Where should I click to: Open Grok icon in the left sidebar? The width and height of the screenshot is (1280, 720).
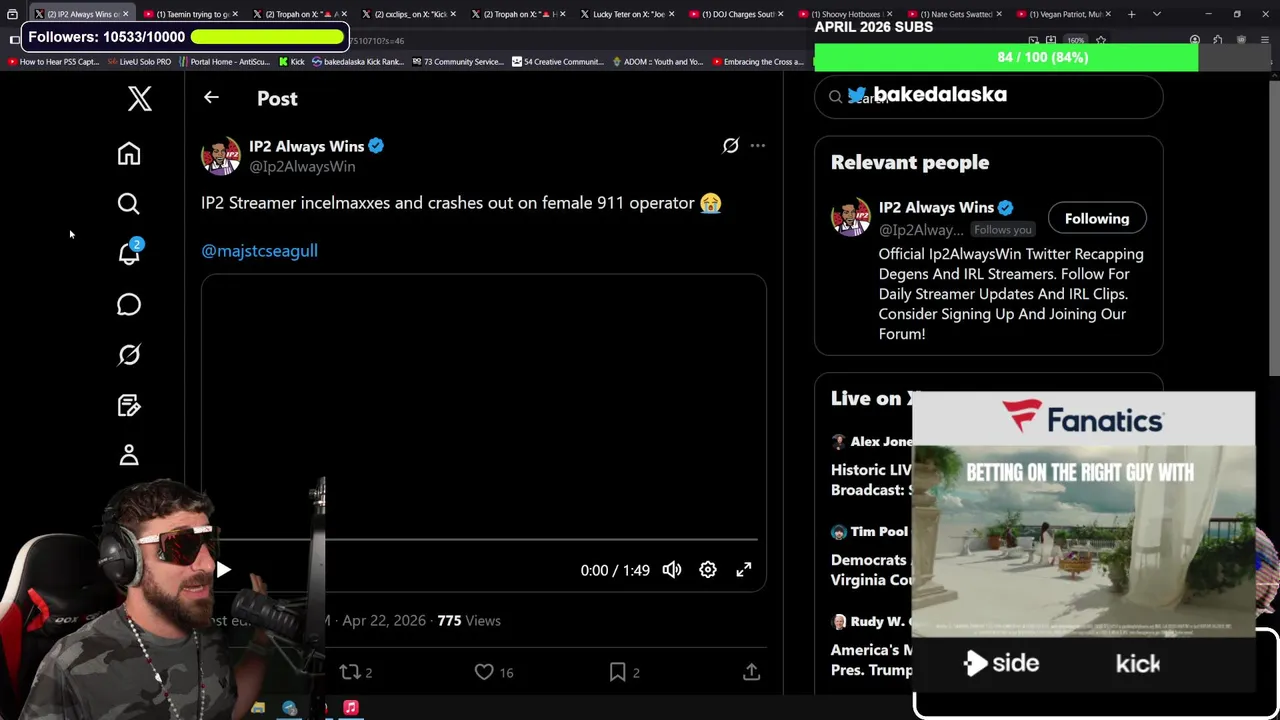tap(129, 355)
